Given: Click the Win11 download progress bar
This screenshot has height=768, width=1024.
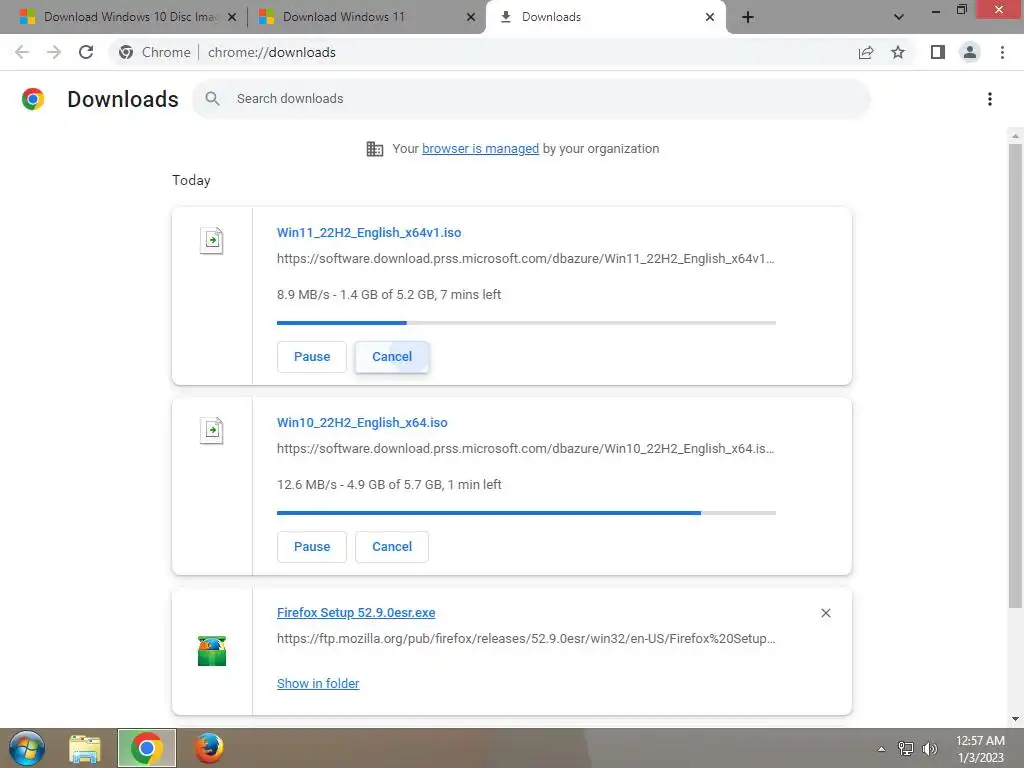Looking at the screenshot, I should point(526,323).
